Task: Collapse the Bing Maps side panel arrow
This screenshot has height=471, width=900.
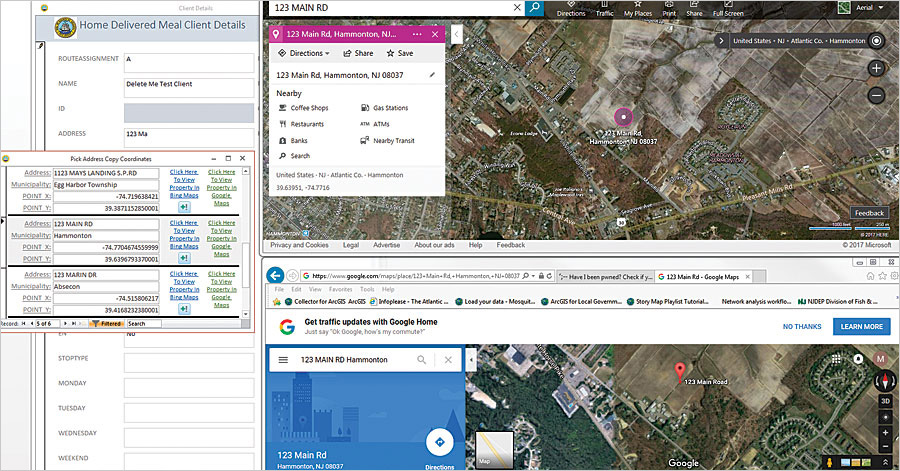Action: [x=456, y=34]
